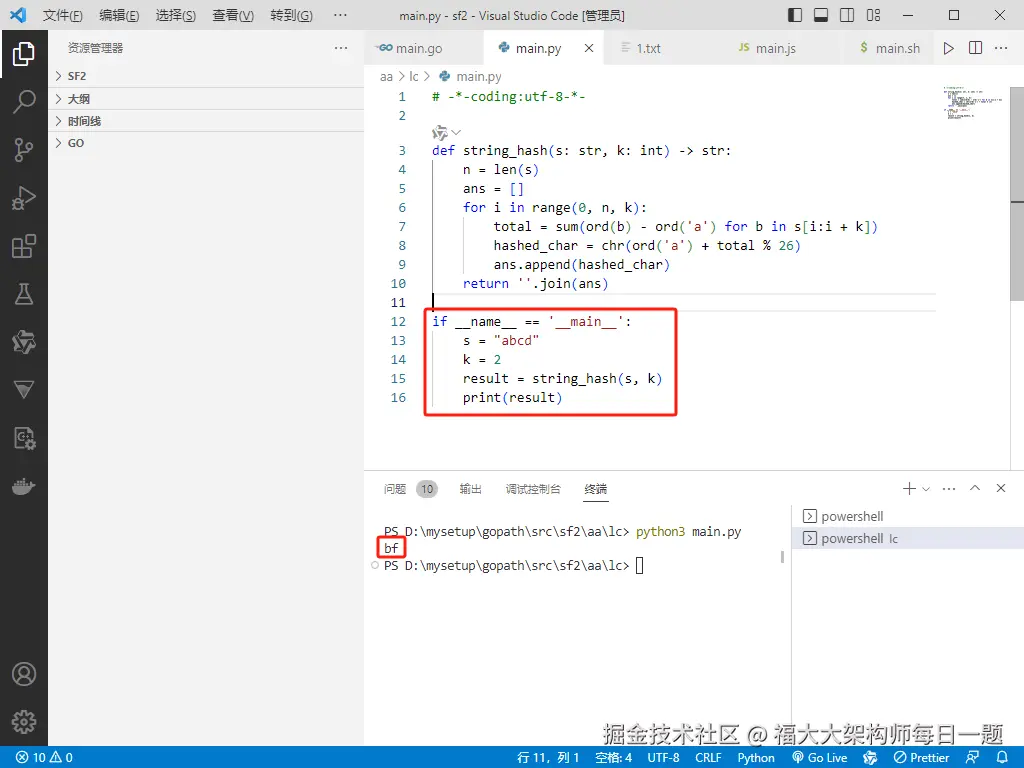Change language mode from Python

click(x=756, y=758)
